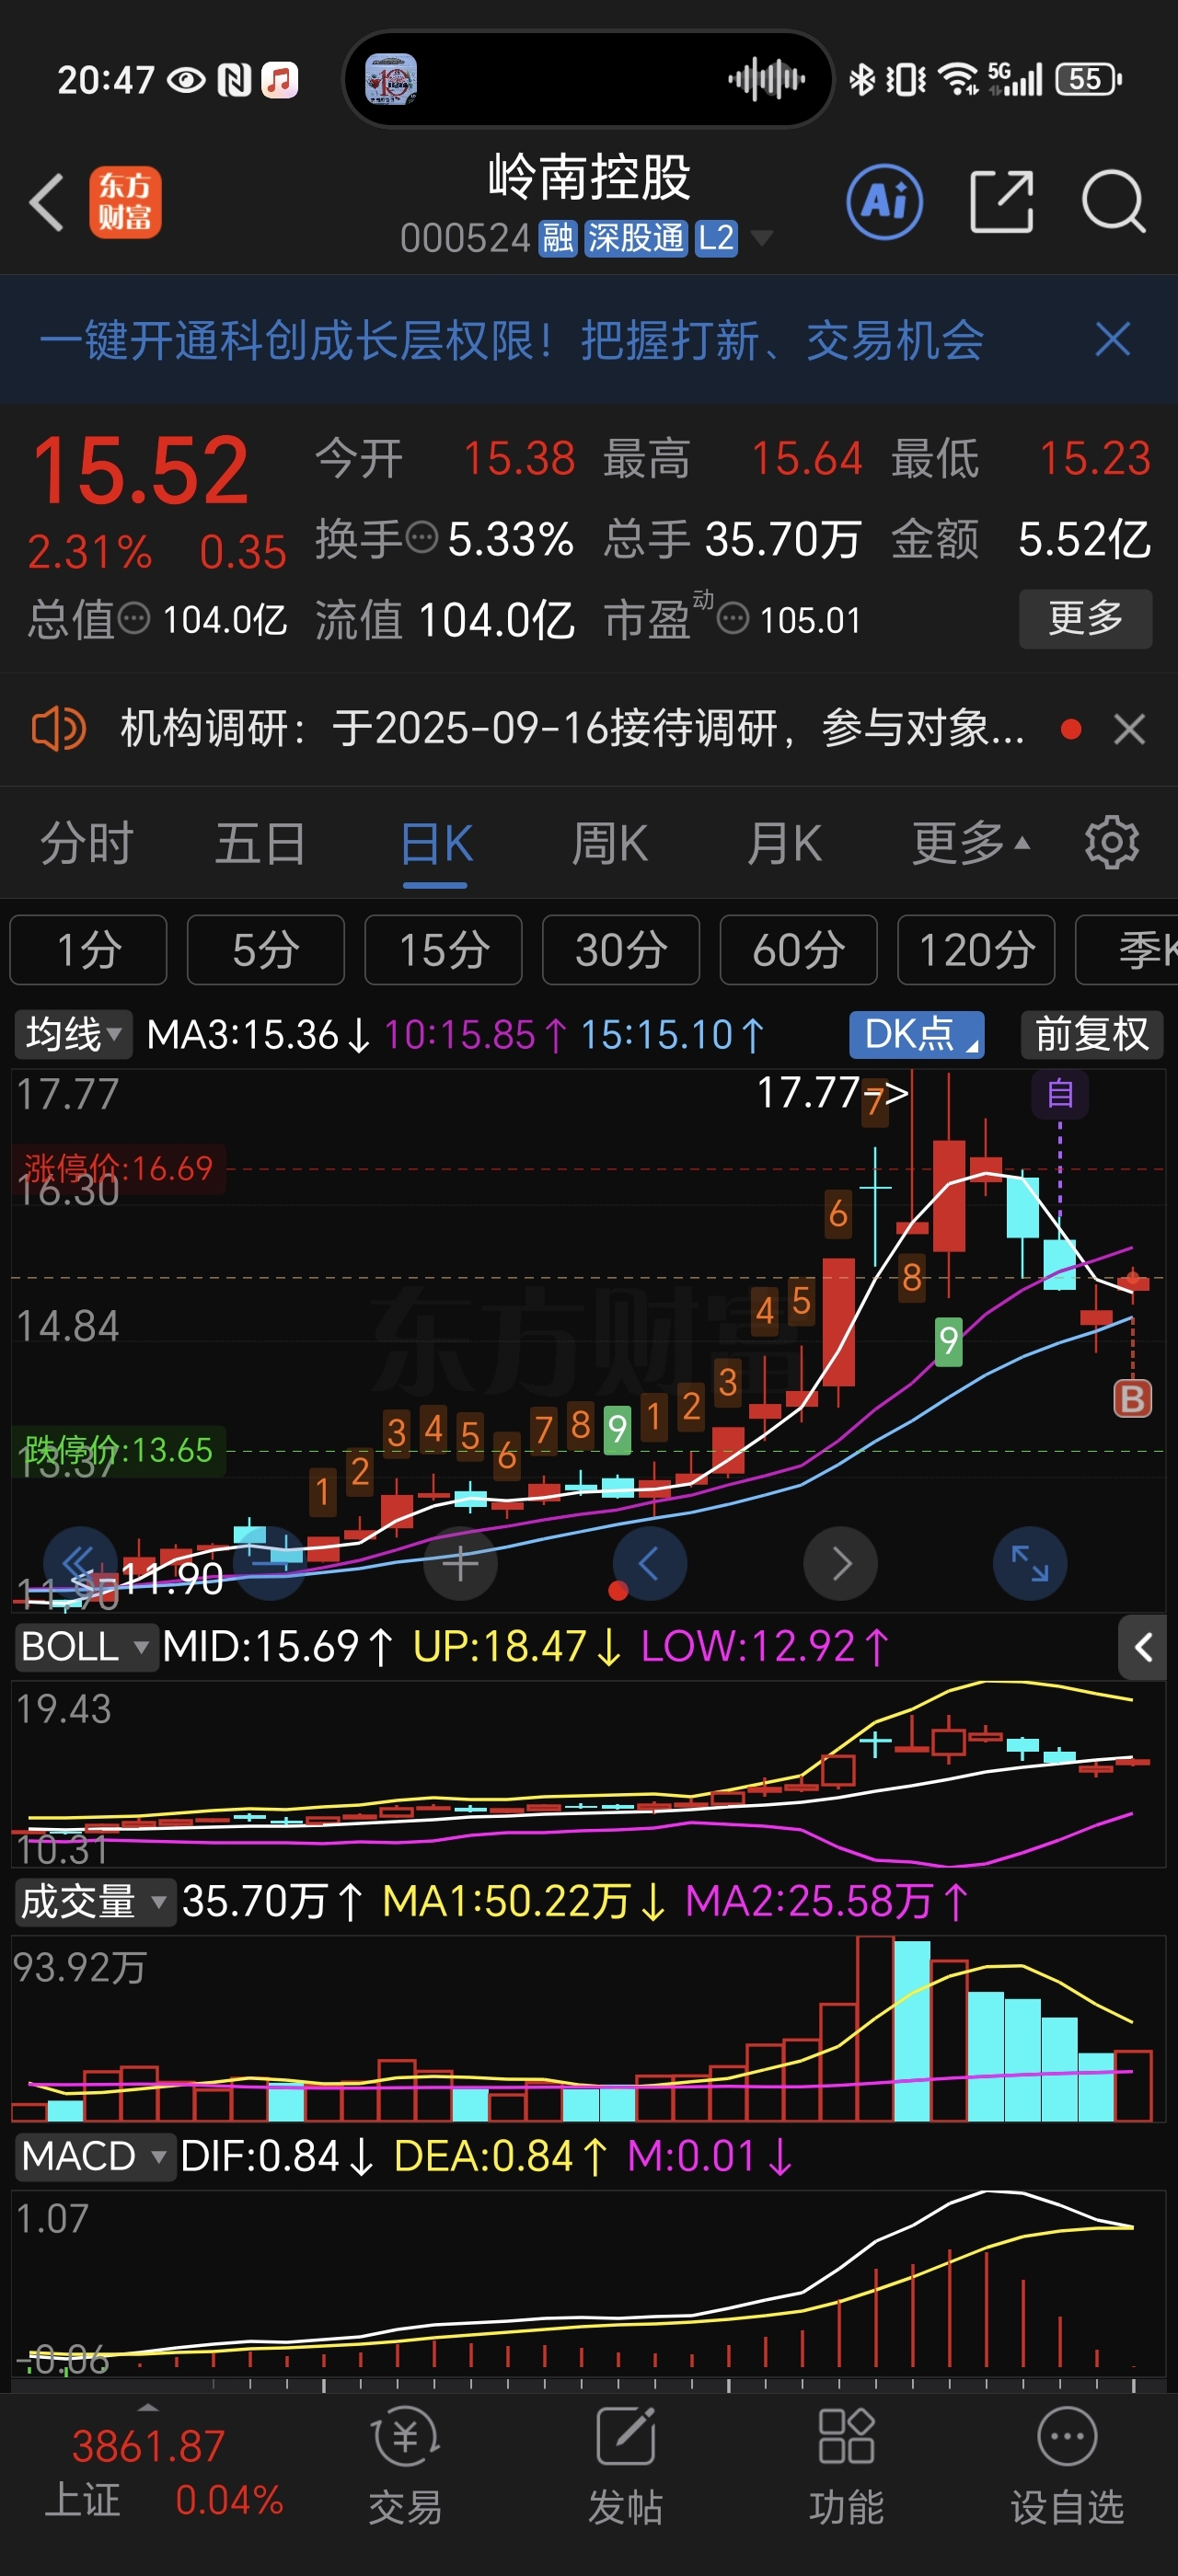Open the 均线 indicator dropdown
This screenshot has height=2576, width=1178.
73,1034
